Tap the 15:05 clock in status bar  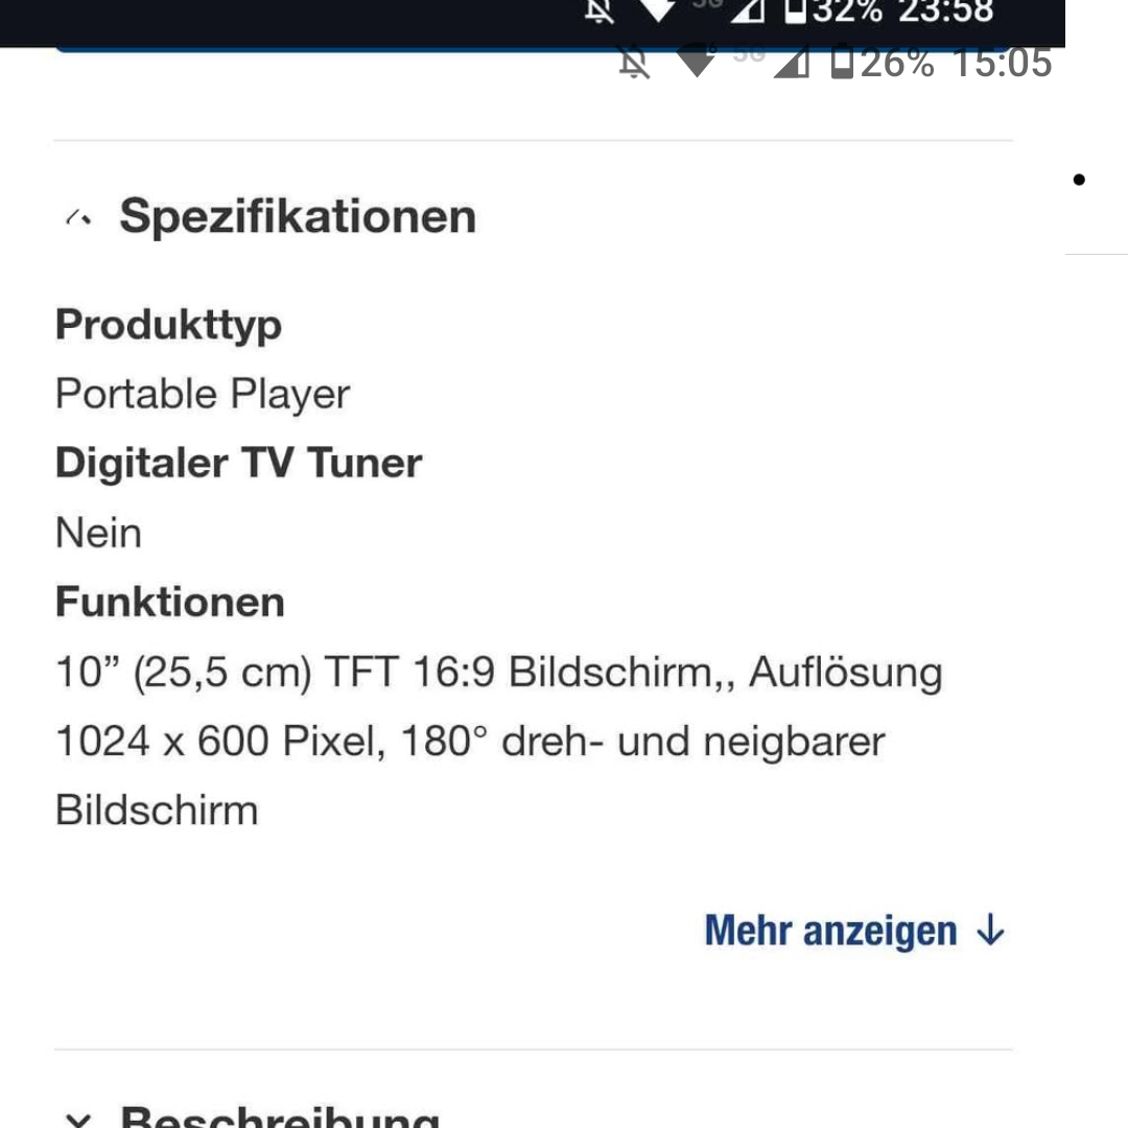point(1001,63)
